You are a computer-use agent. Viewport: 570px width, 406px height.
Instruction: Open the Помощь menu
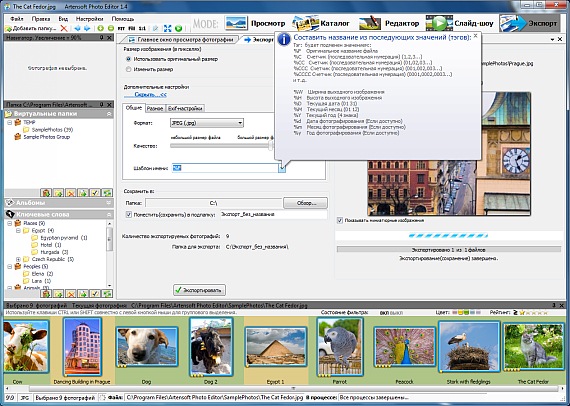point(123,19)
